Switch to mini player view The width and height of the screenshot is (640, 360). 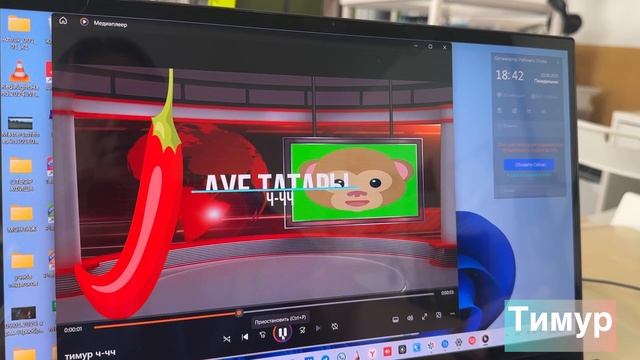click(x=438, y=315)
